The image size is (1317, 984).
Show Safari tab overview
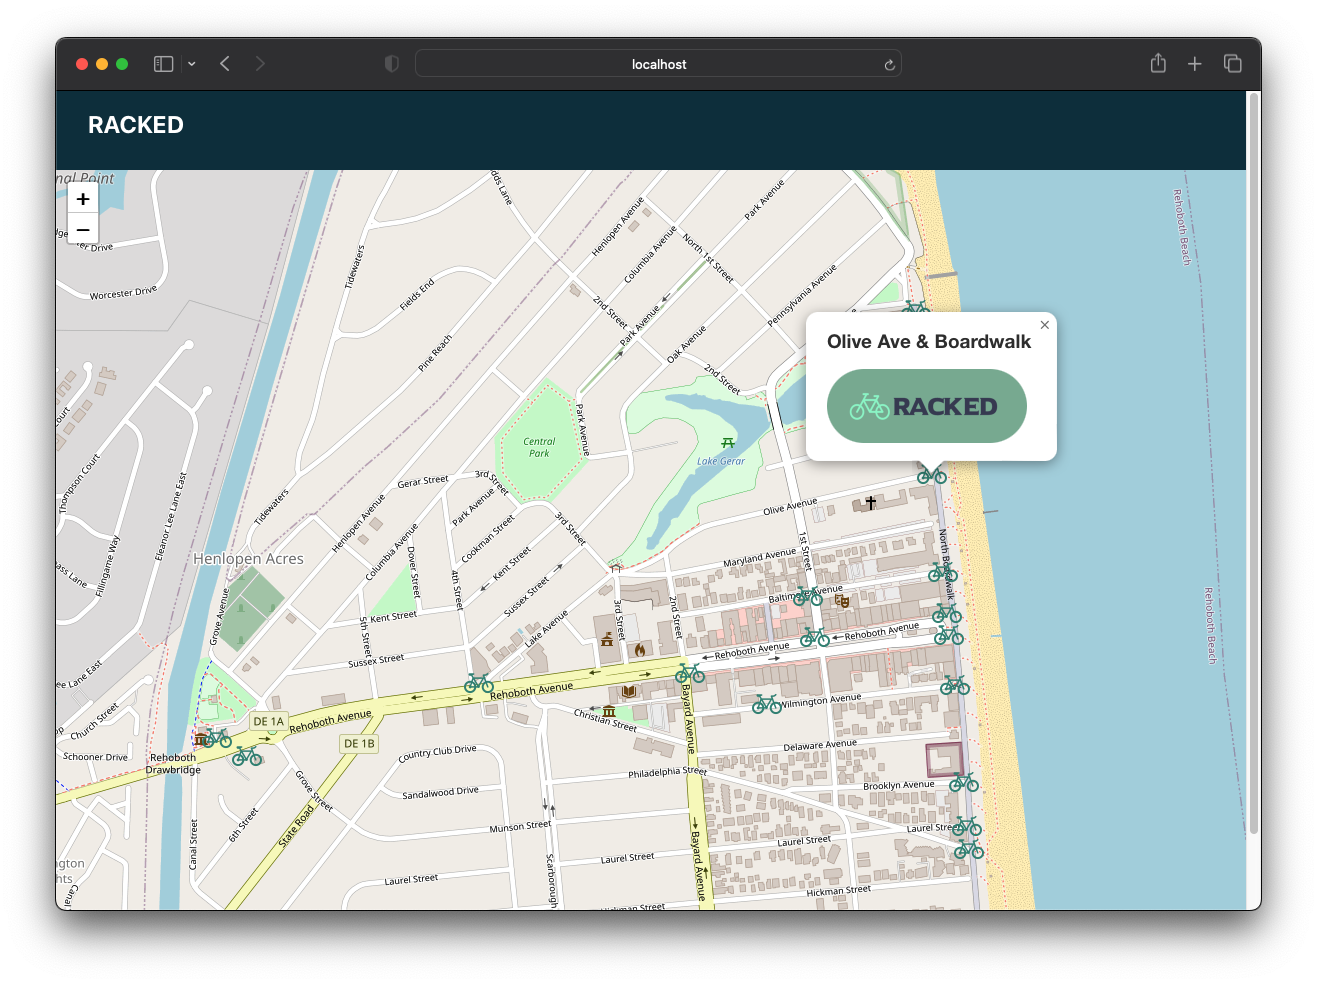pyautogui.click(x=1232, y=64)
